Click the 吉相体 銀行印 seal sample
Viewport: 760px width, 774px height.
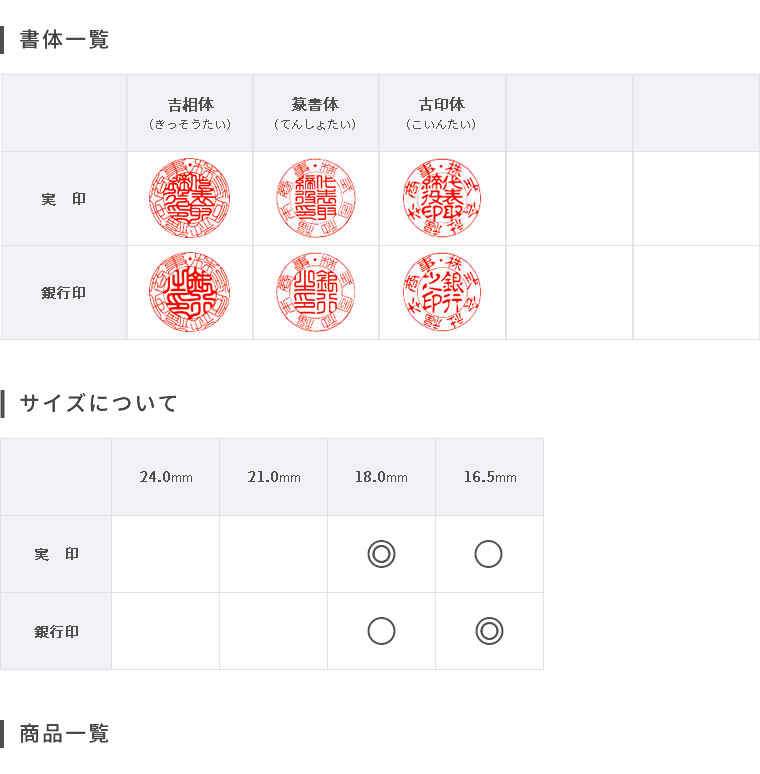pos(190,292)
